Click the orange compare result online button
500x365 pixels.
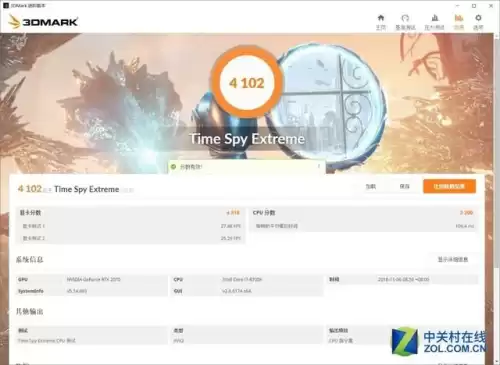click(x=449, y=186)
